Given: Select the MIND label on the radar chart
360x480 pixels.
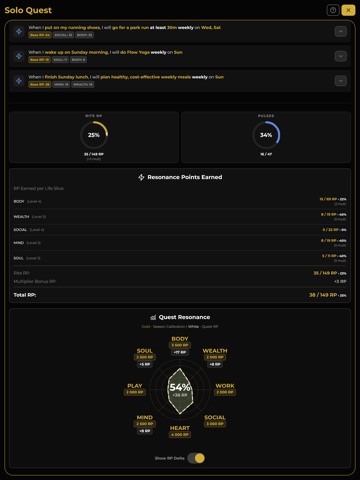Looking at the screenshot, I should (145, 417).
